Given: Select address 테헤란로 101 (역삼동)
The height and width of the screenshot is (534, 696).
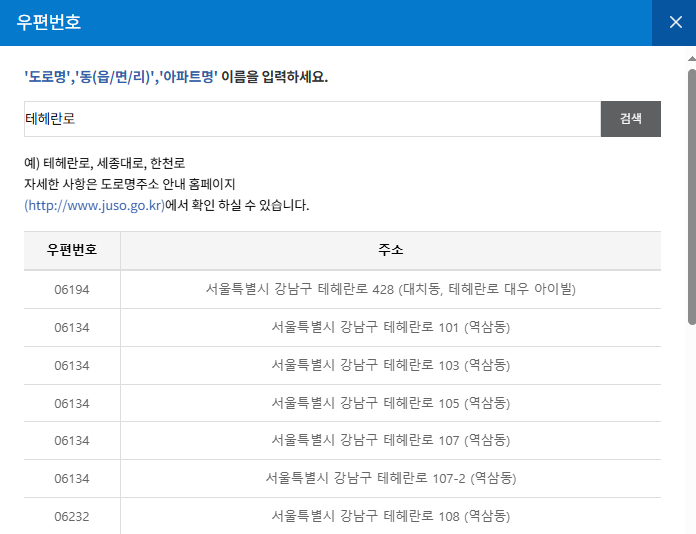Looking at the screenshot, I should (391, 328).
